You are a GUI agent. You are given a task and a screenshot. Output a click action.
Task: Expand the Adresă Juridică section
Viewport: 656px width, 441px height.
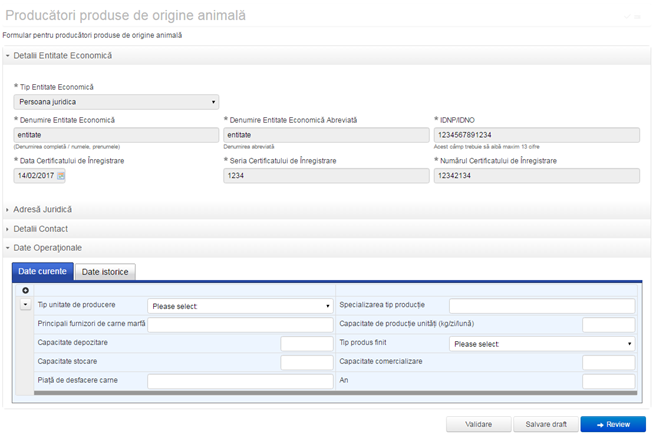42,209
